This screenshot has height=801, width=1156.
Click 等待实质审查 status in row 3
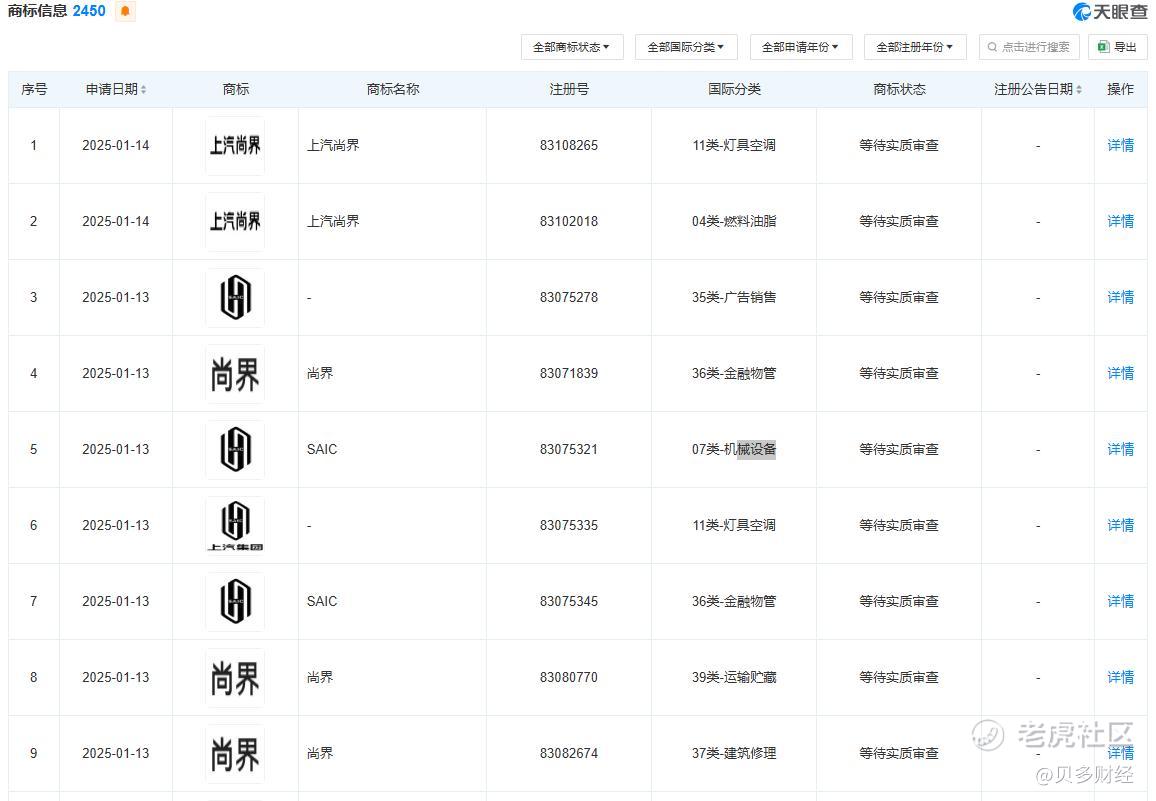[x=899, y=297]
